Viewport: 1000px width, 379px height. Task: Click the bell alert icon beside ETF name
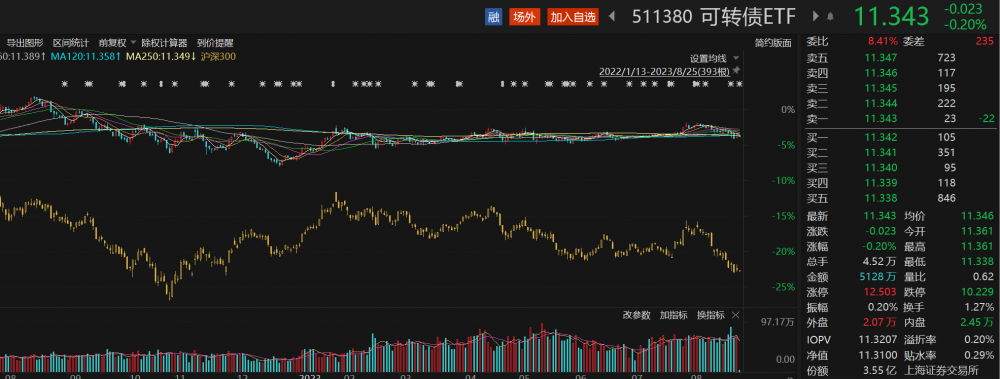(x=830, y=17)
